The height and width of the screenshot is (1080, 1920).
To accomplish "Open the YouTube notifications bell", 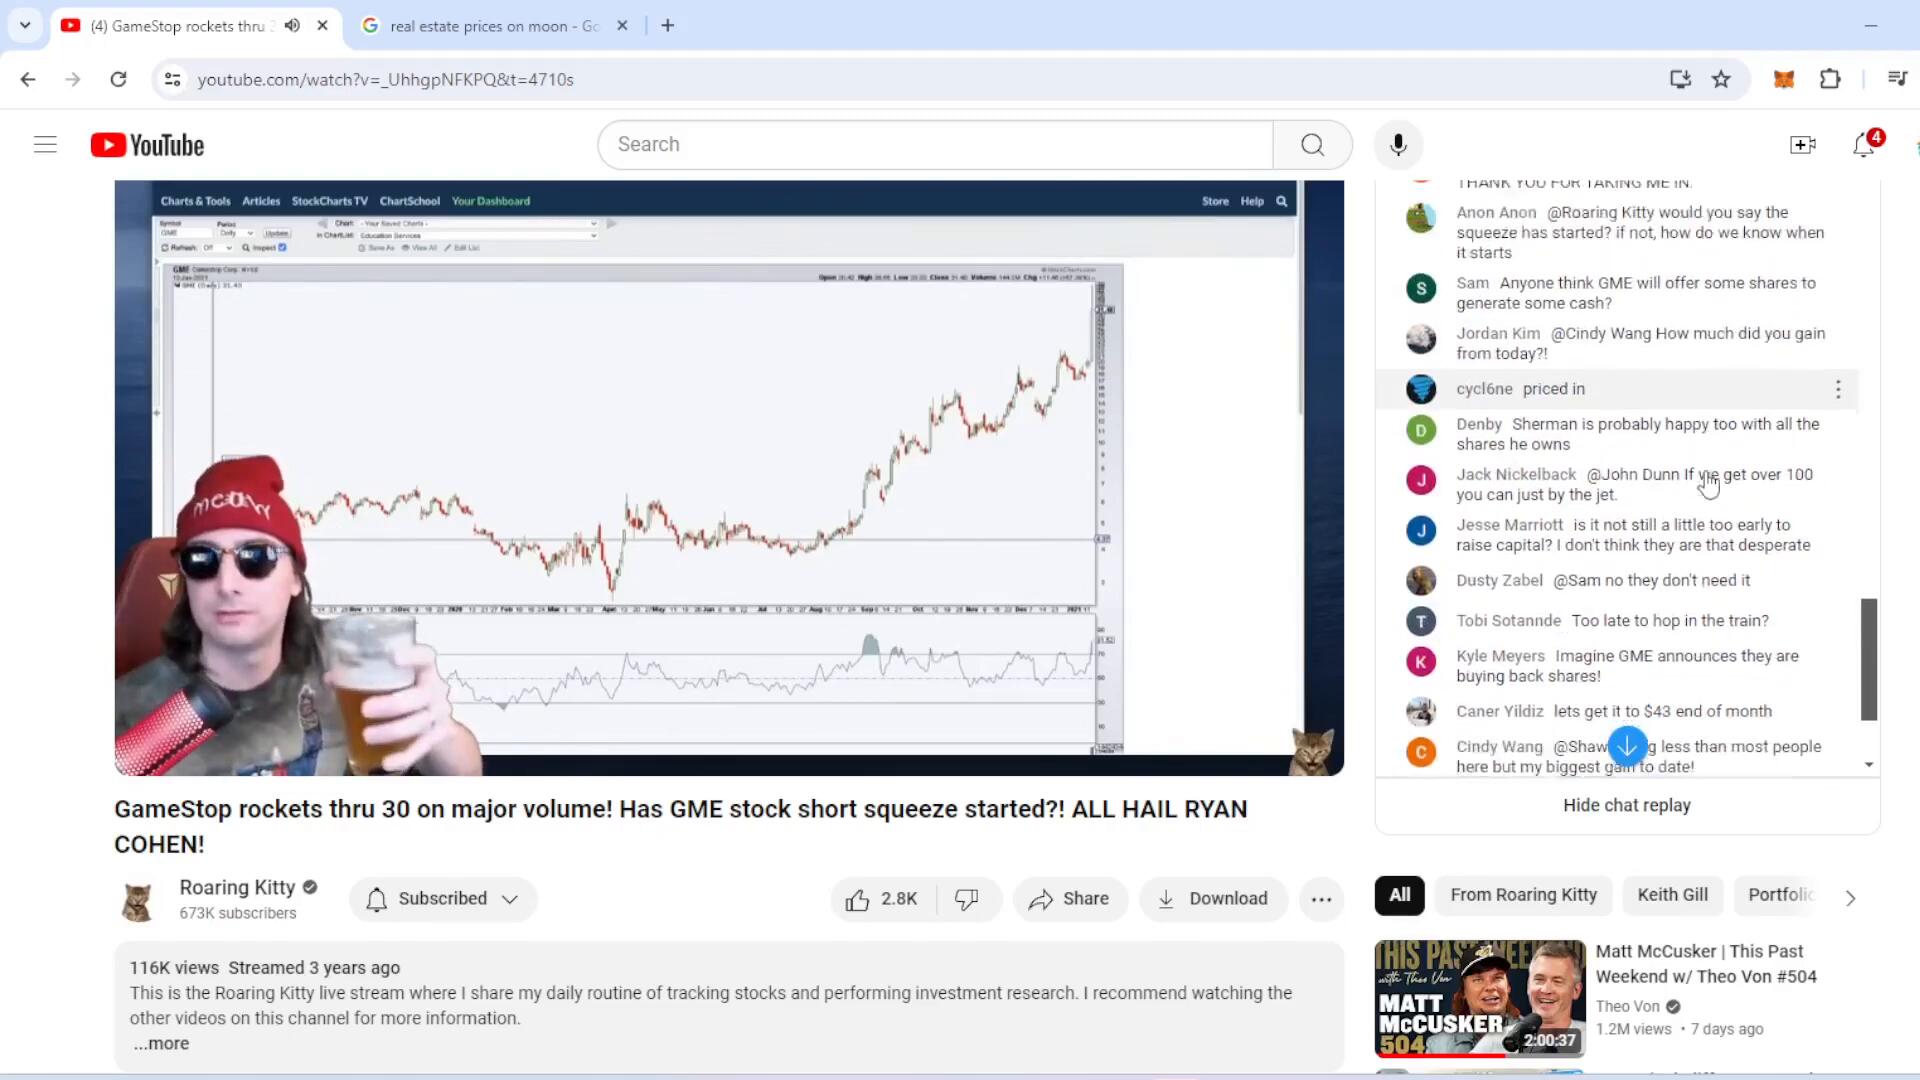I will pos(1863,145).
